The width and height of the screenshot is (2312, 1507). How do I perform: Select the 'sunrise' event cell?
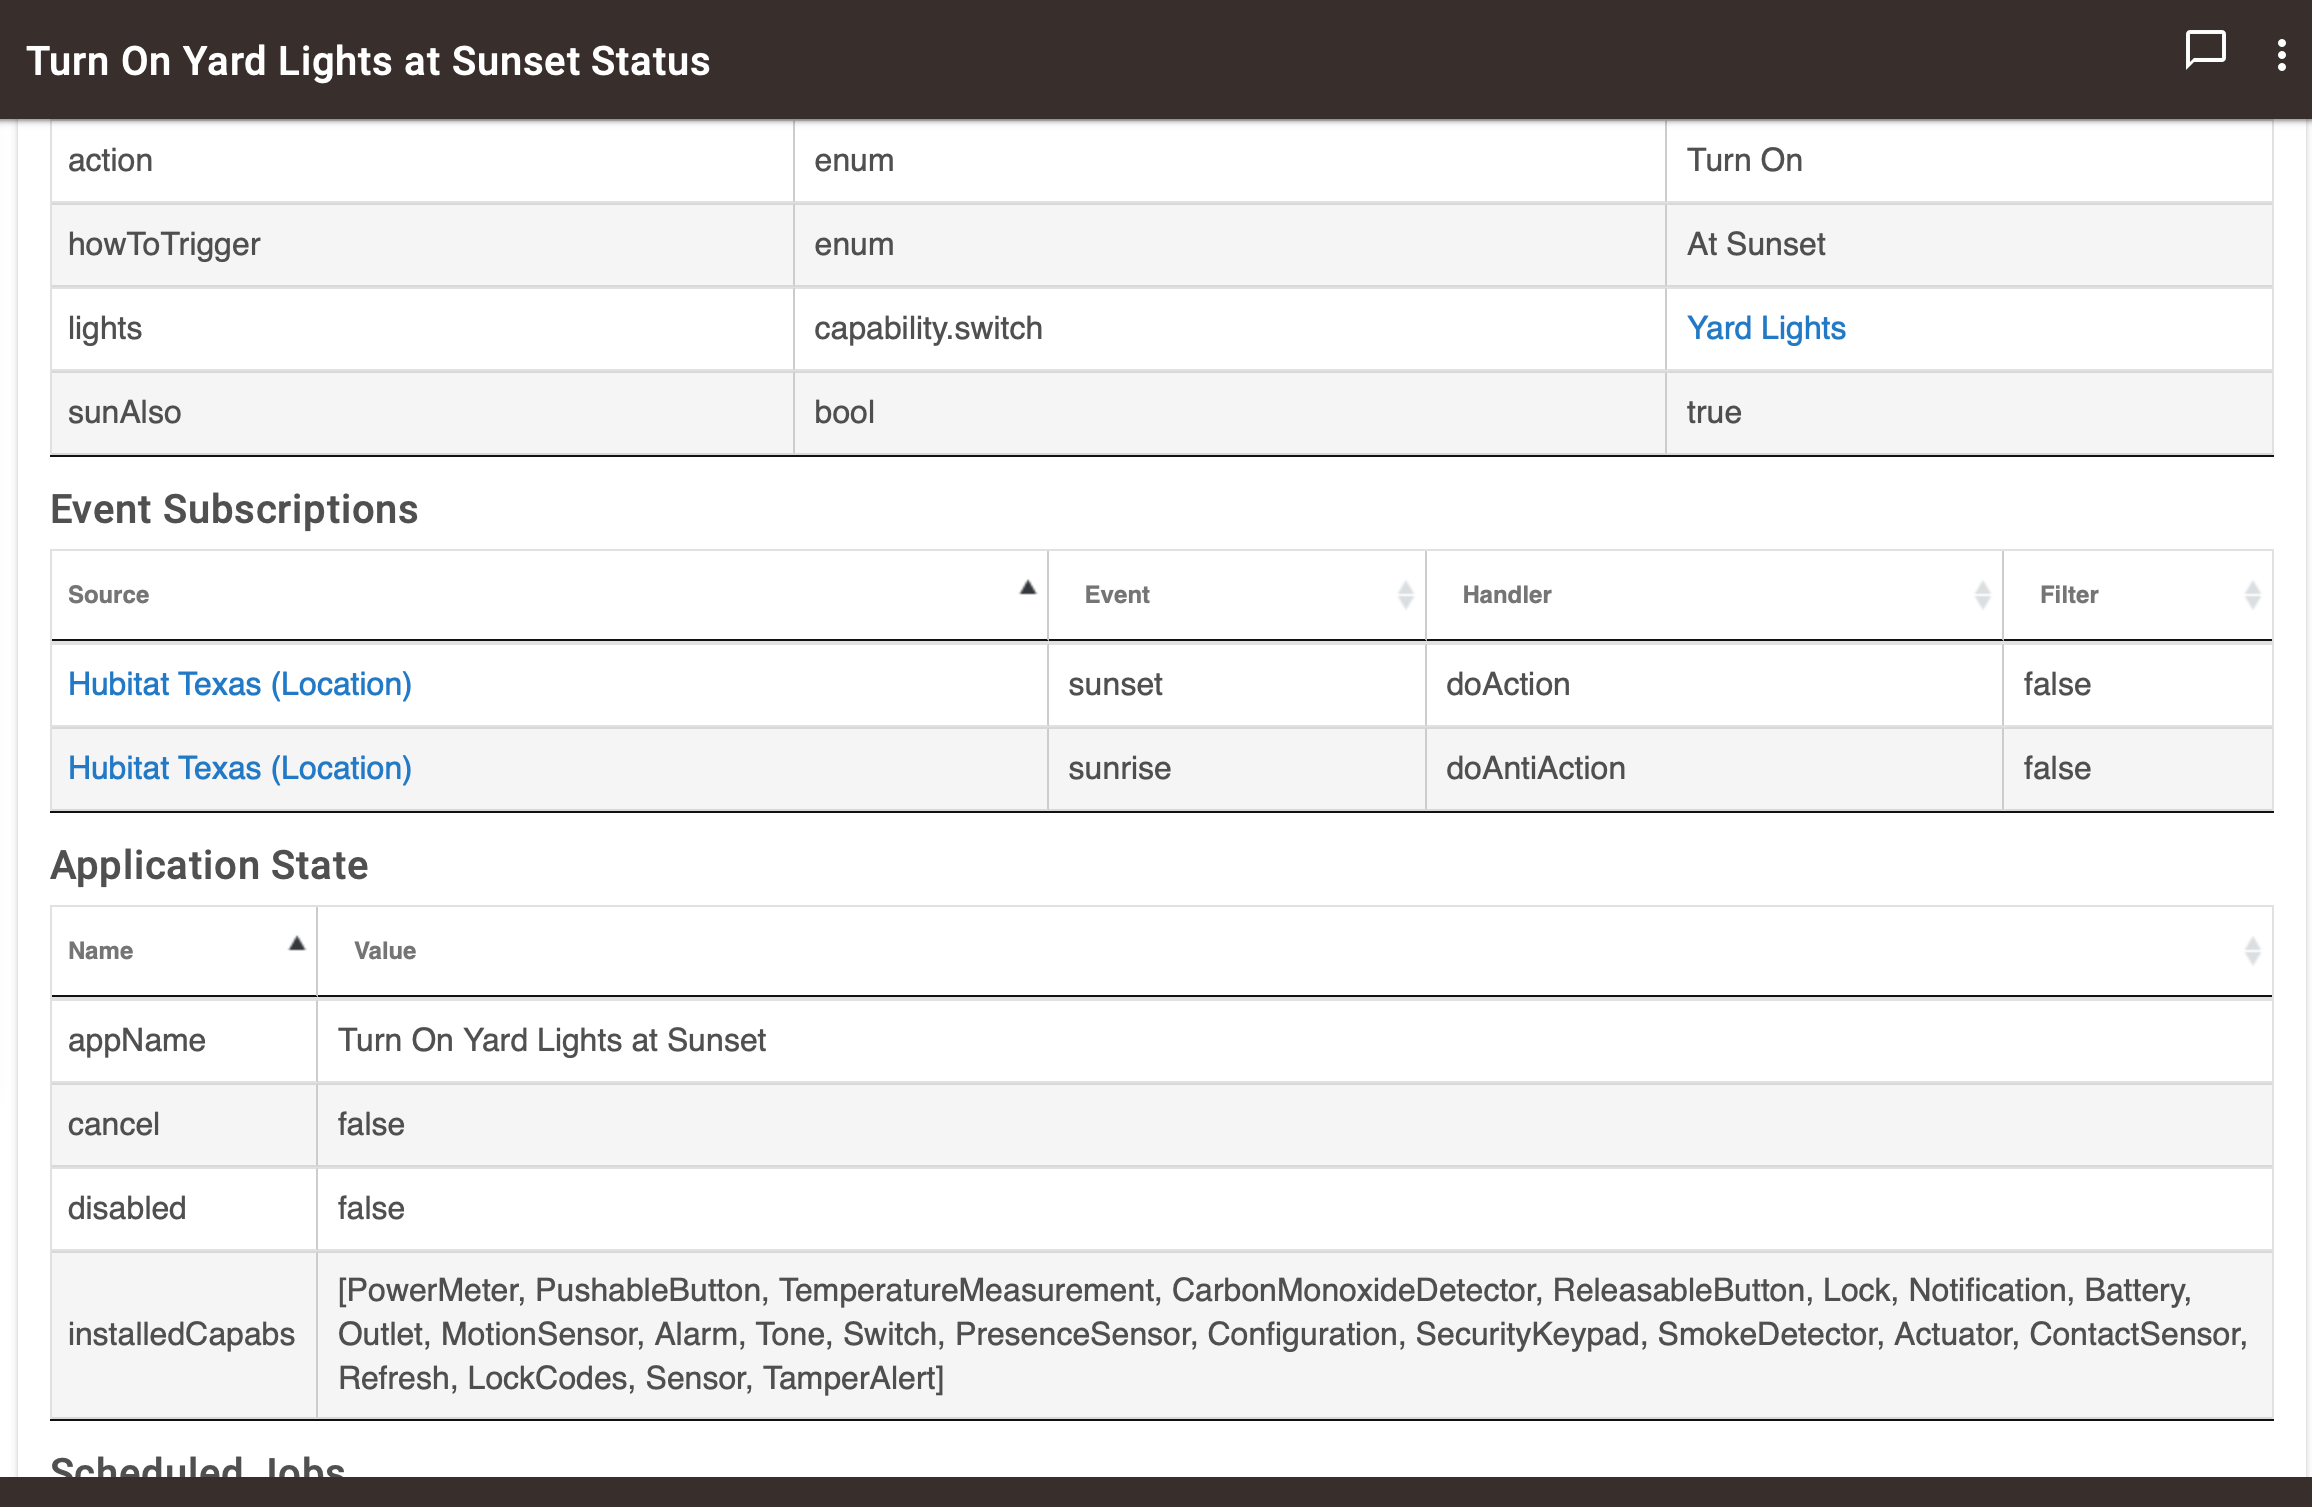tap(1237, 768)
